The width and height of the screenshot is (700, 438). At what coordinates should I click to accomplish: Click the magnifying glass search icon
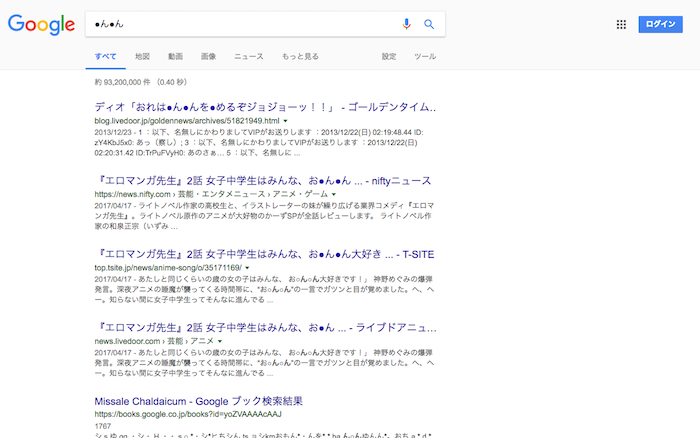point(429,24)
